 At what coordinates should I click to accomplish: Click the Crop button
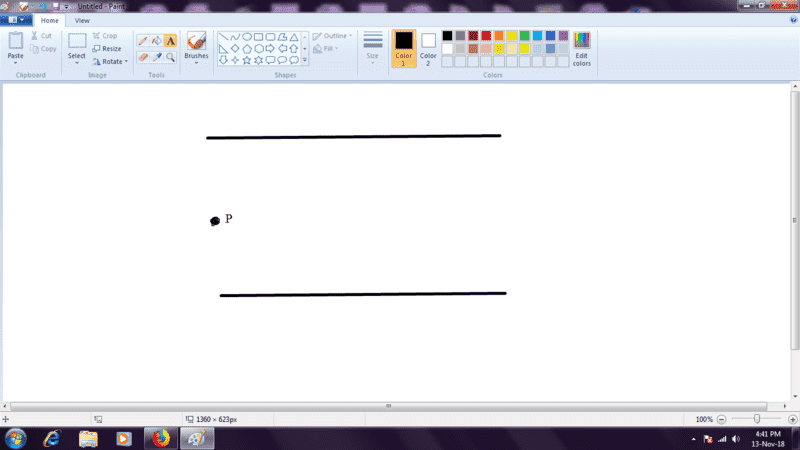(x=105, y=35)
